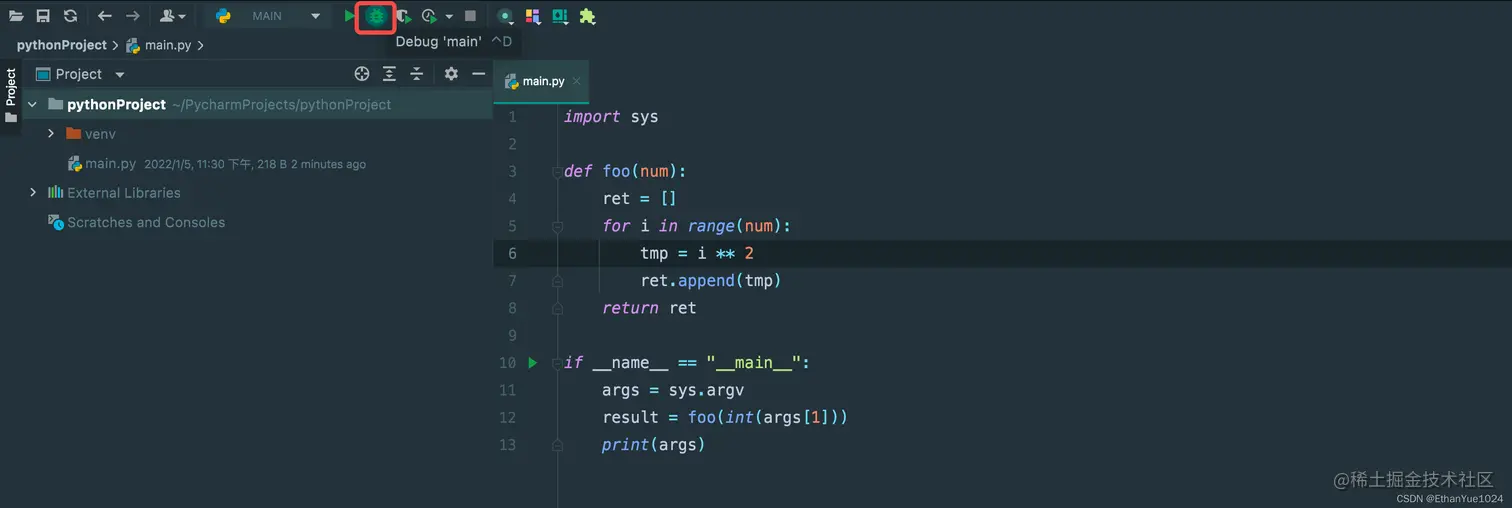
Task: Click line number 6 in the gutter
Action: pos(513,253)
